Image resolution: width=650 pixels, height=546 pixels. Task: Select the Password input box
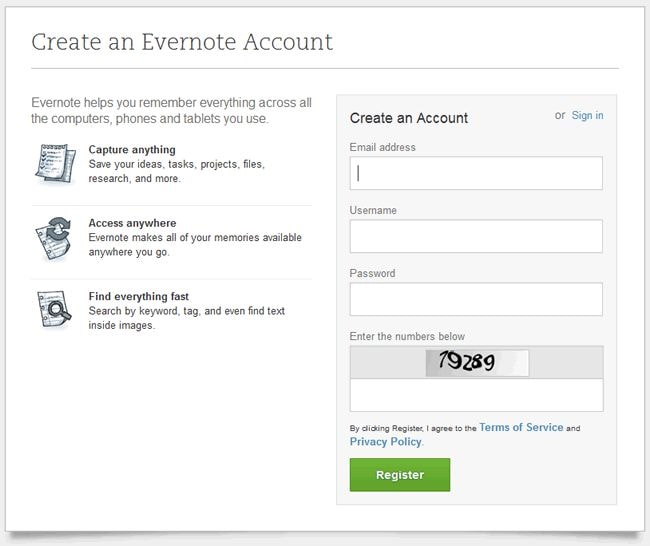476,299
